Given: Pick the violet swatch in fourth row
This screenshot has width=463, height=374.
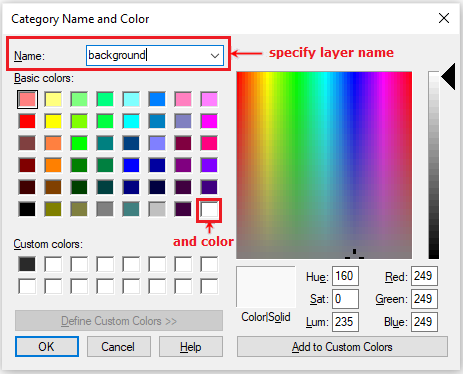Looking at the screenshot, I should [209, 165].
